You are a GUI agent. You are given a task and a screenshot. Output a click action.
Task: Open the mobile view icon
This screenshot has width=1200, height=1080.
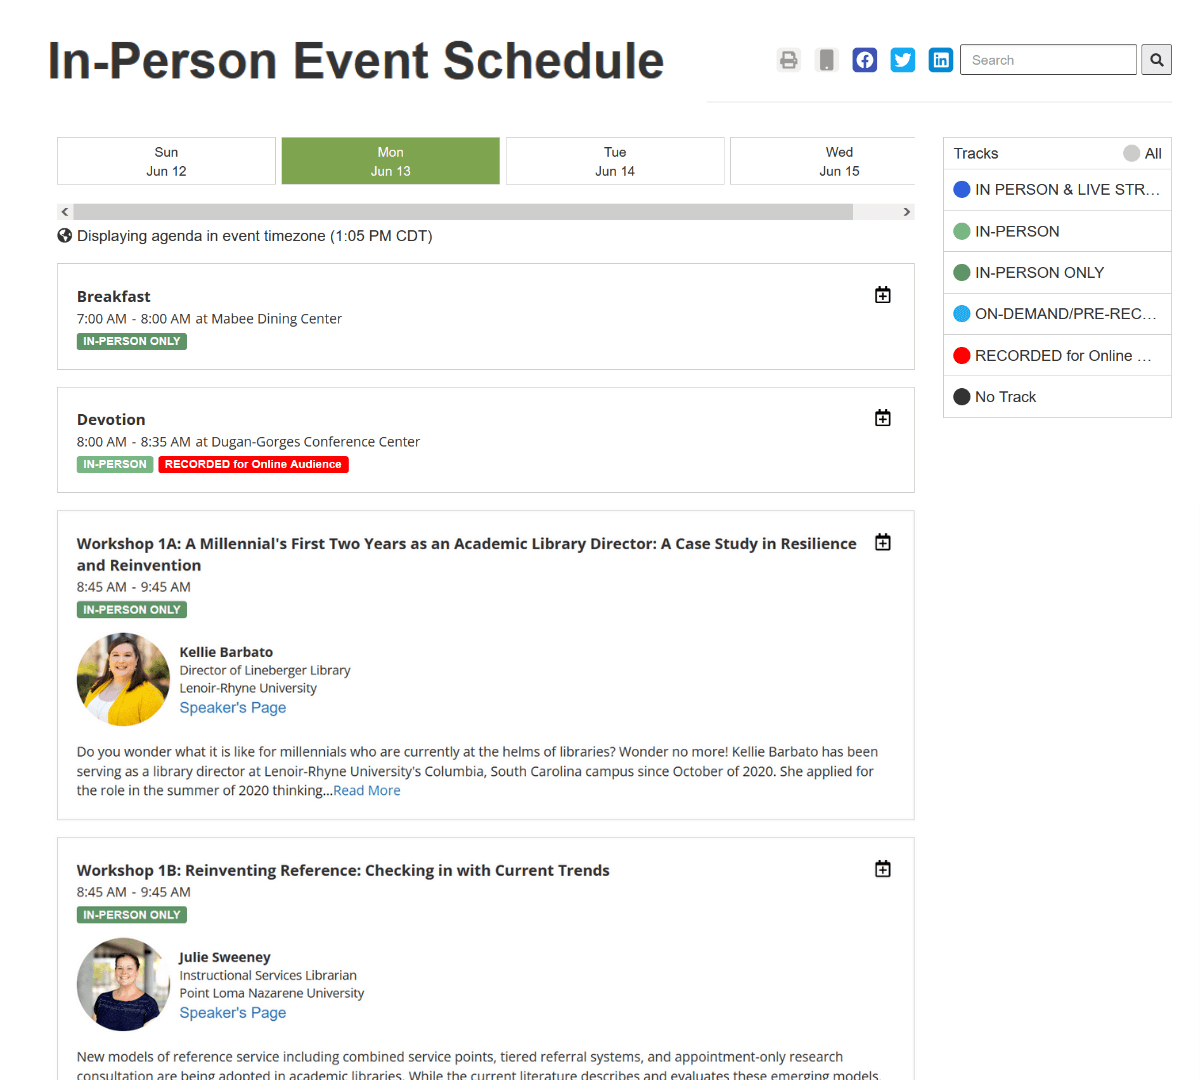(x=827, y=60)
